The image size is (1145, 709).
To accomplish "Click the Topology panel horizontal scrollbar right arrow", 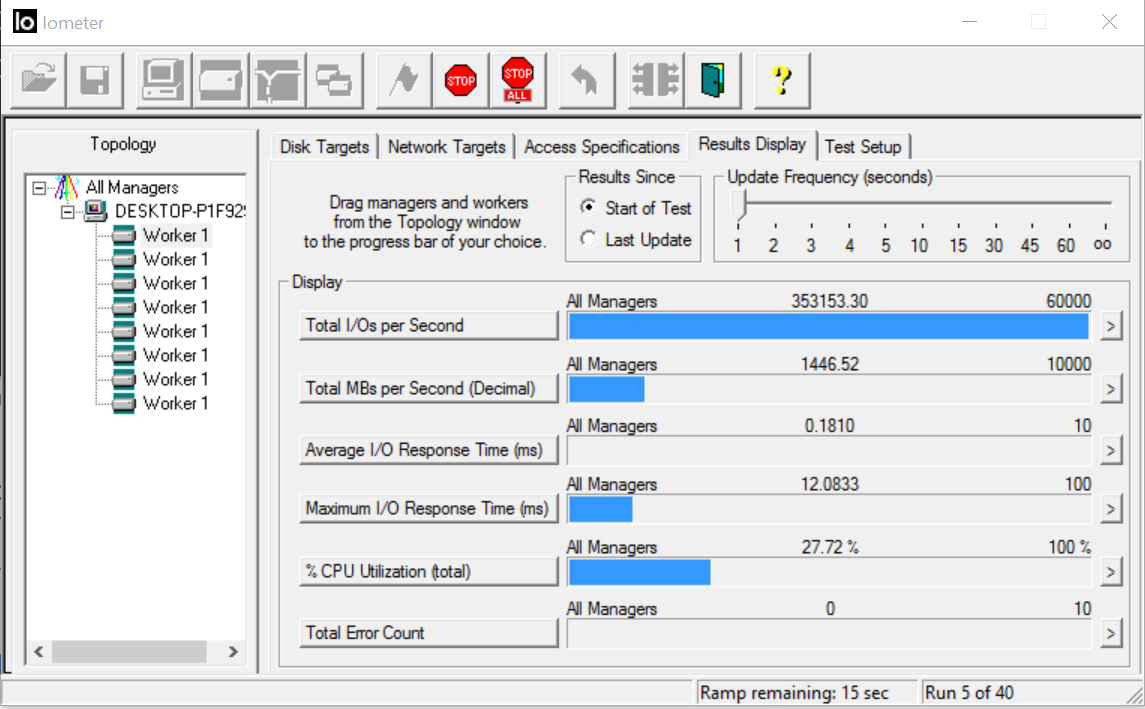I will [232, 652].
